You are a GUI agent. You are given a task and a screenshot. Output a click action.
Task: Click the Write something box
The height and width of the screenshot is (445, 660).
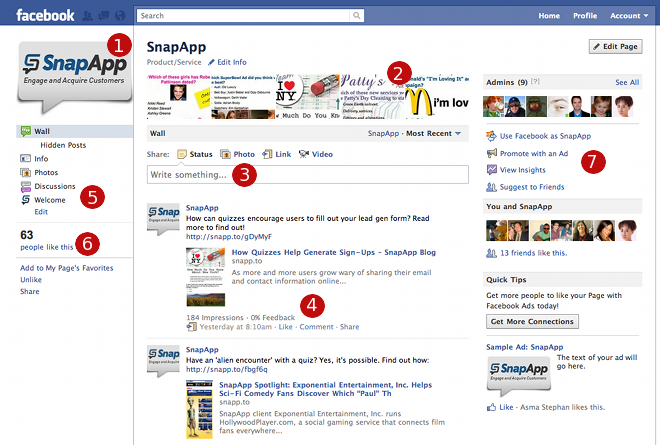click(x=308, y=174)
